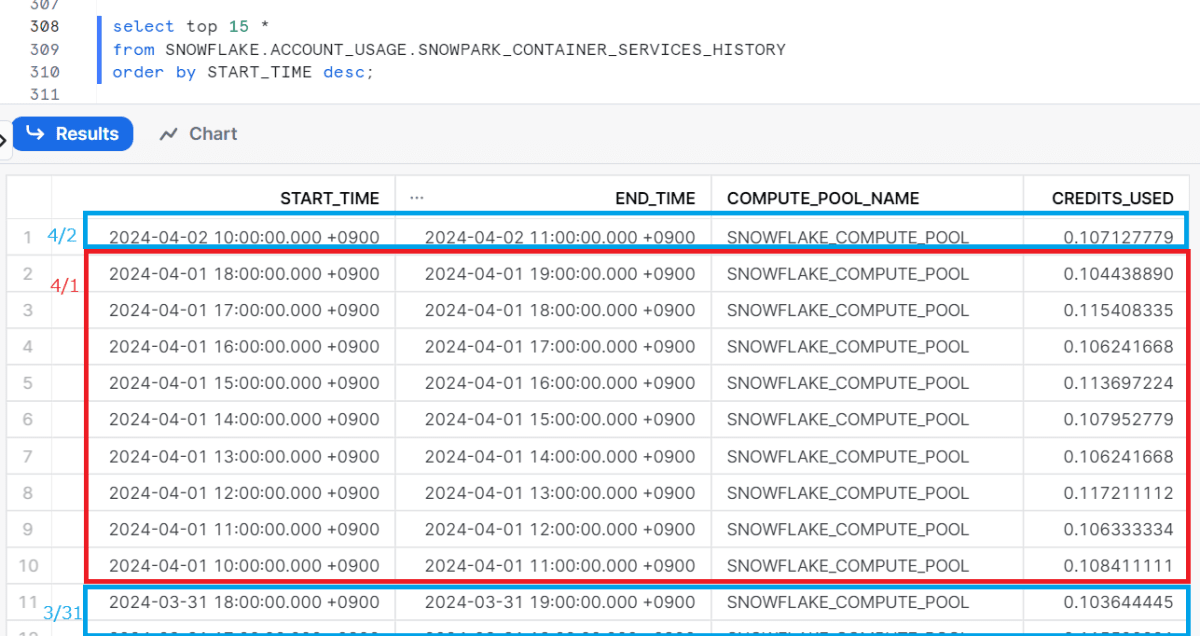Sort by START_TIME column header
The image size is (1200, 636).
pos(329,198)
